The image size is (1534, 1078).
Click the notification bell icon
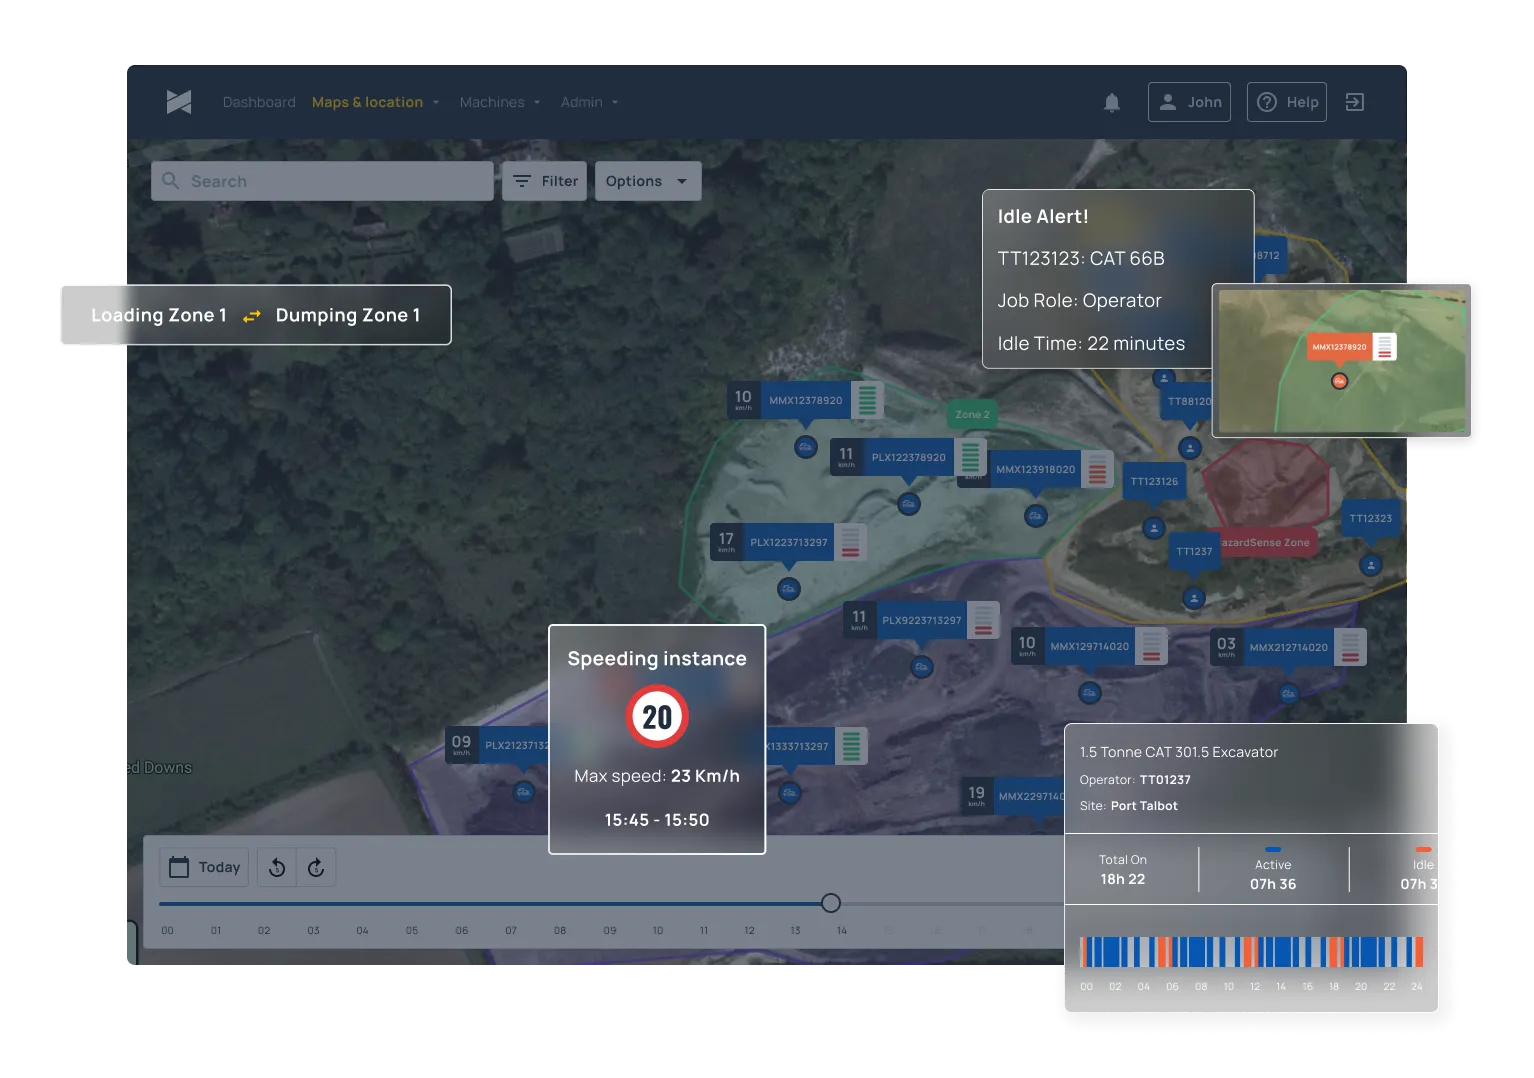click(1112, 102)
